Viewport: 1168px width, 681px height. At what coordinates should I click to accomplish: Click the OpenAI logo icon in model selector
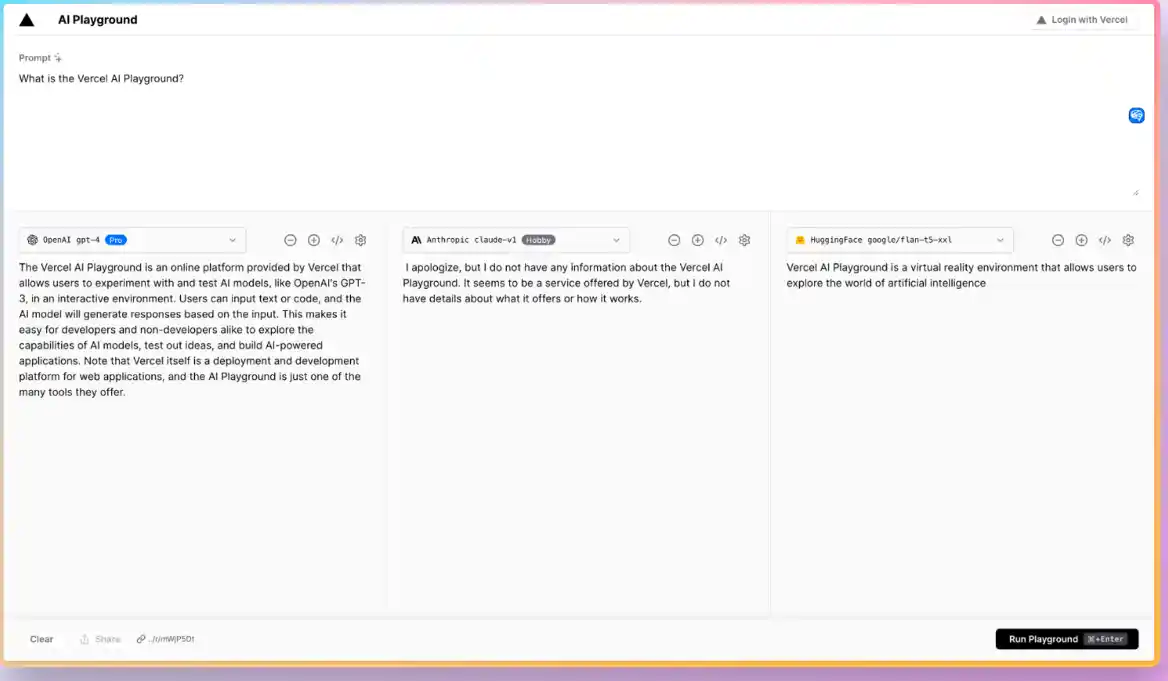pos(32,240)
